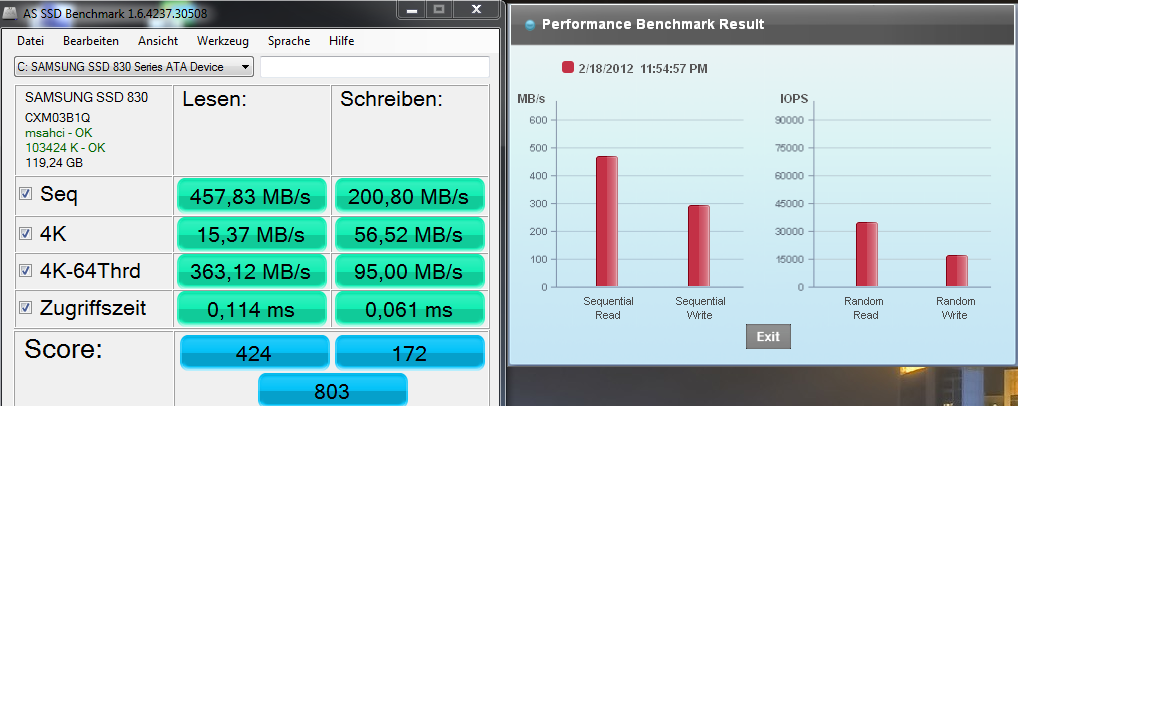
Task: Toggle the Zugriffszeit test checkbox
Action: pyautogui.click(x=26, y=308)
